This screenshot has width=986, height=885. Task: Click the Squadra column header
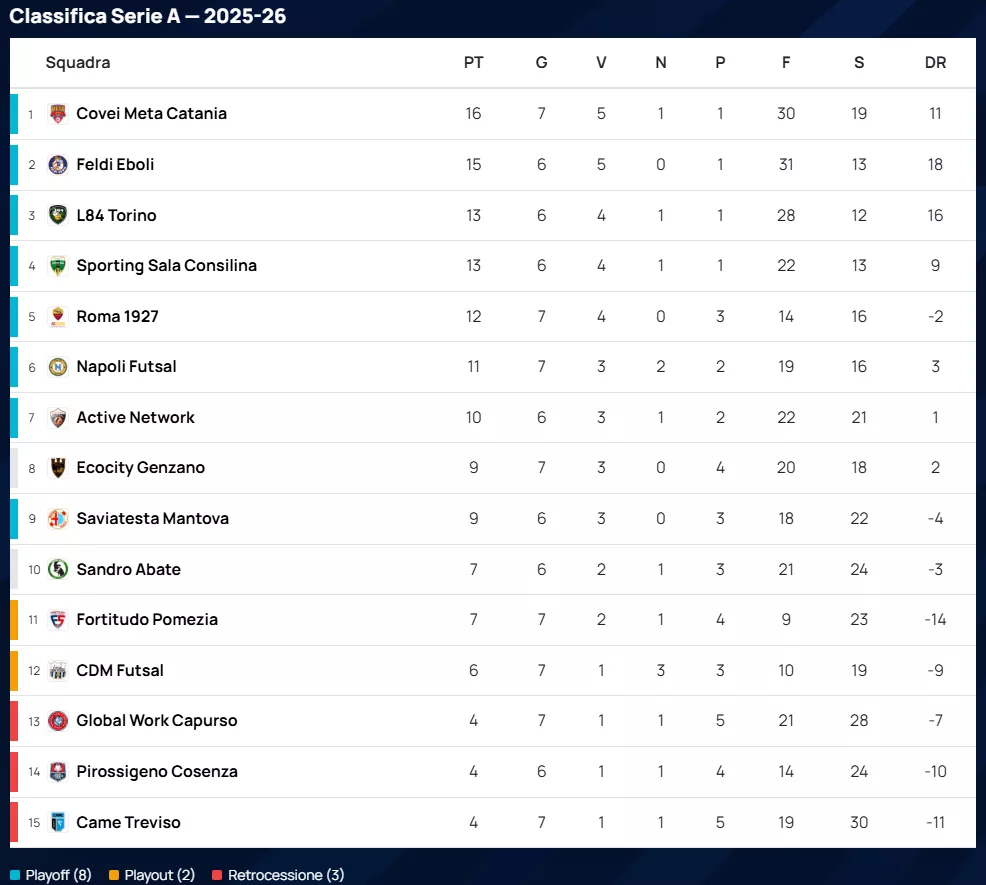pos(78,62)
